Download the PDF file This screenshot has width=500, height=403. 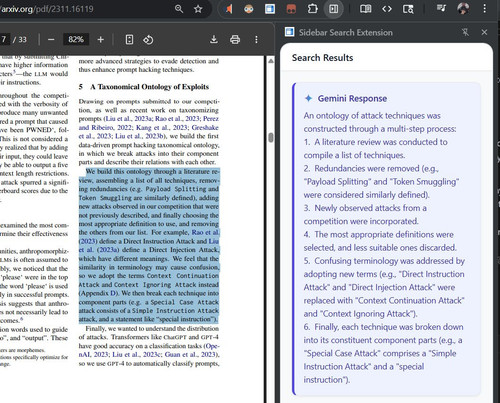coord(214,40)
